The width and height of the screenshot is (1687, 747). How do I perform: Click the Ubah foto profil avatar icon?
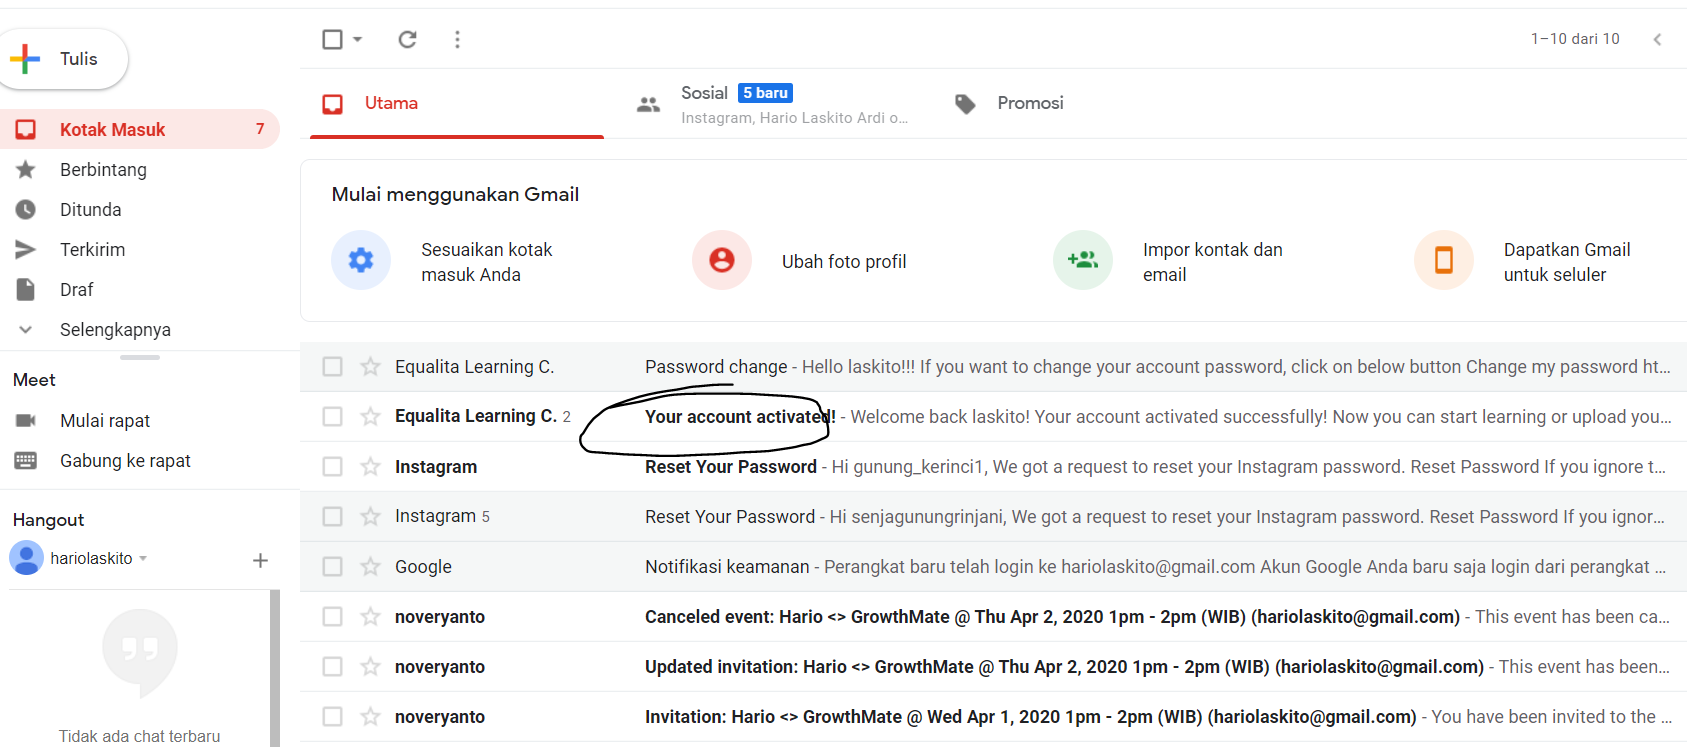(x=722, y=260)
